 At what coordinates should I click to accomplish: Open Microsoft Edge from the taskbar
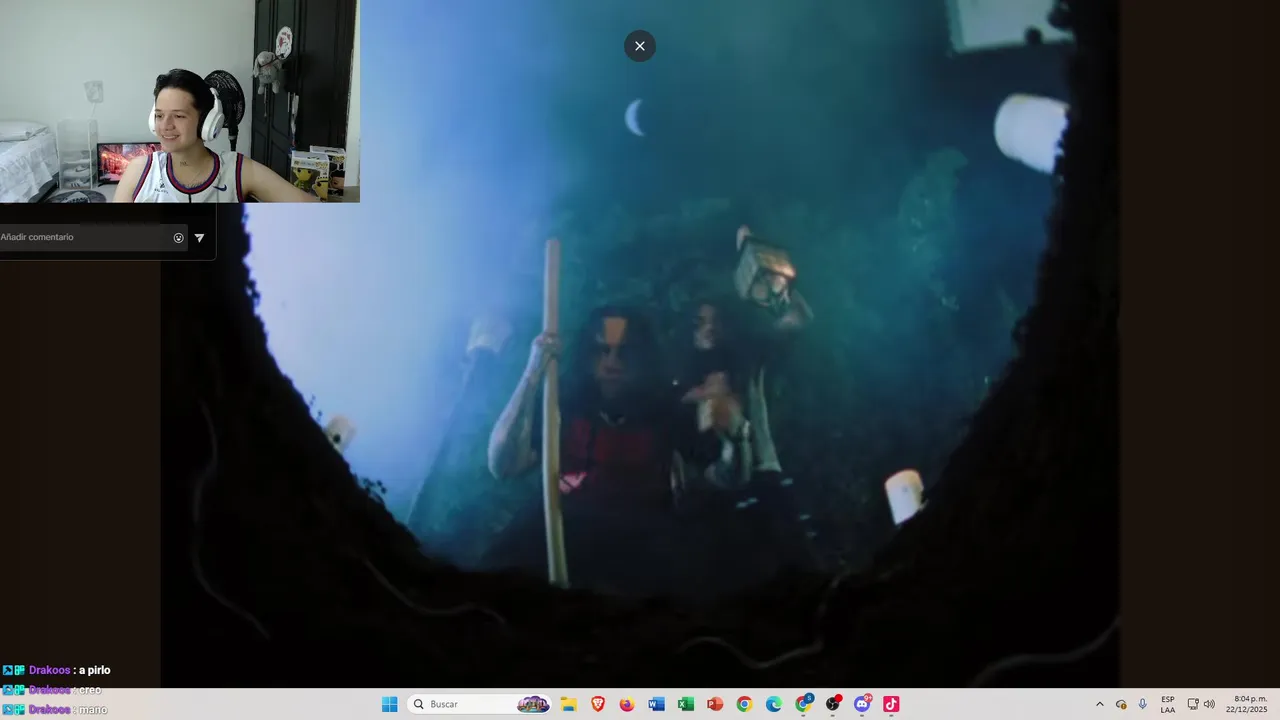tap(774, 704)
